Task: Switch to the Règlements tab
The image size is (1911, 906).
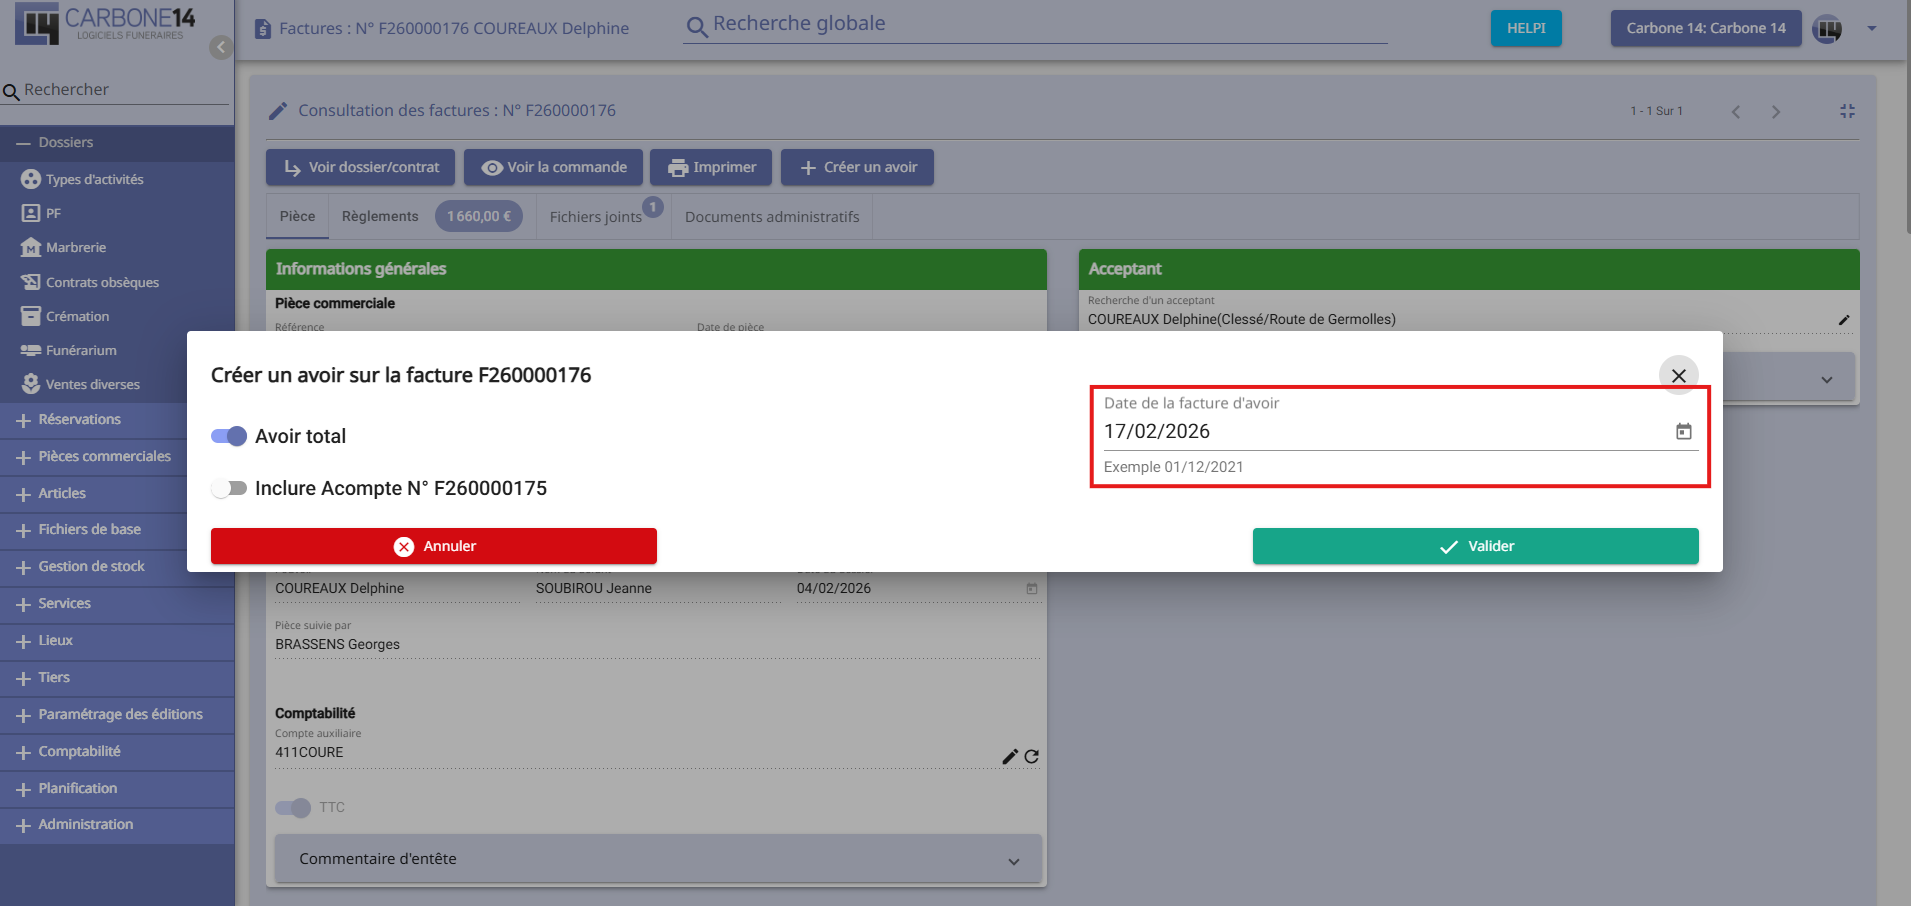Action: coord(380,216)
